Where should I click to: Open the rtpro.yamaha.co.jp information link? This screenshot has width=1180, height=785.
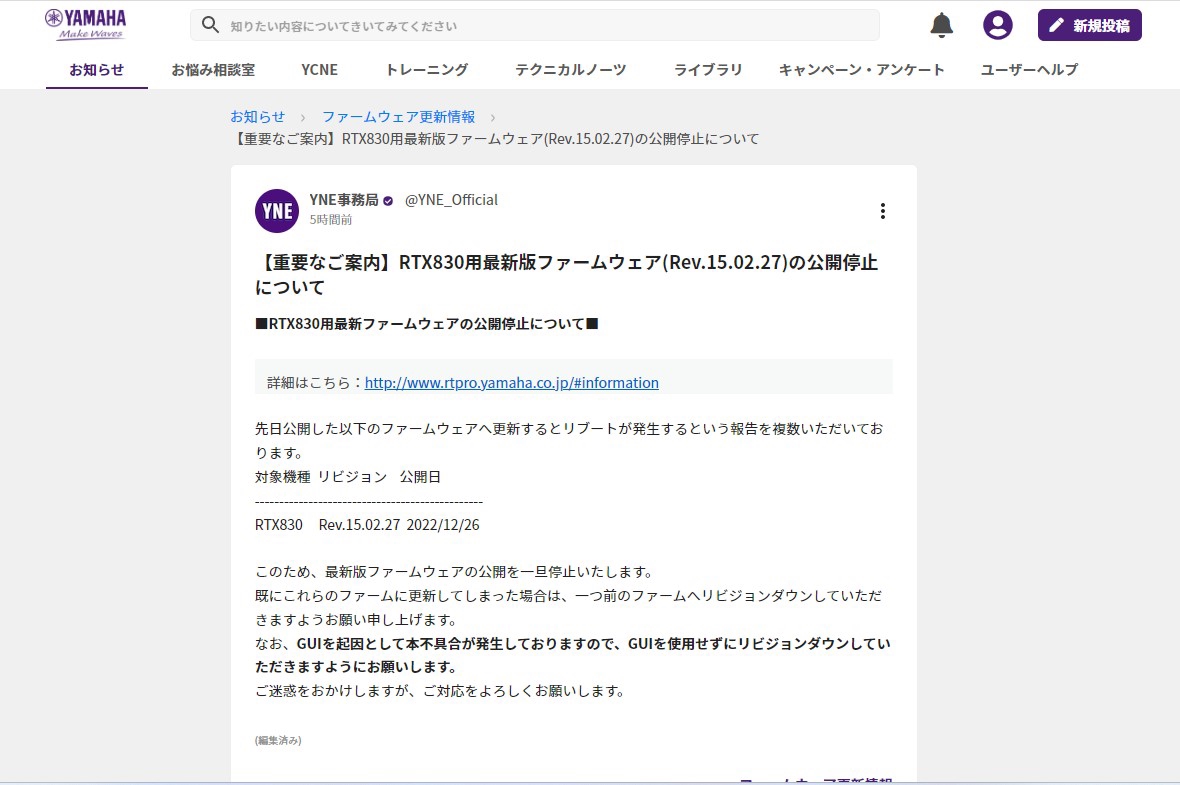(x=512, y=382)
